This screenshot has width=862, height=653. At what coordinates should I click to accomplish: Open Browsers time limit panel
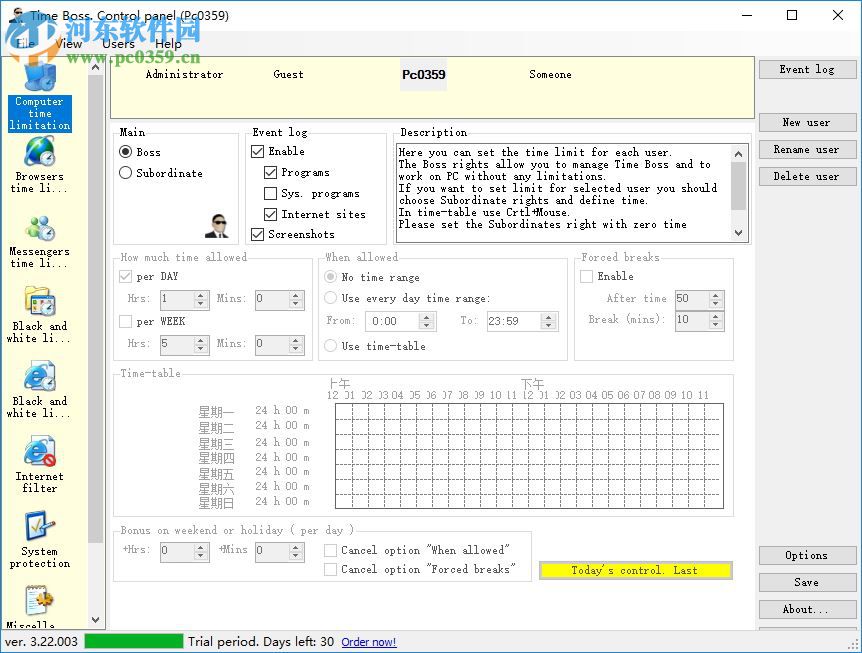coord(39,165)
